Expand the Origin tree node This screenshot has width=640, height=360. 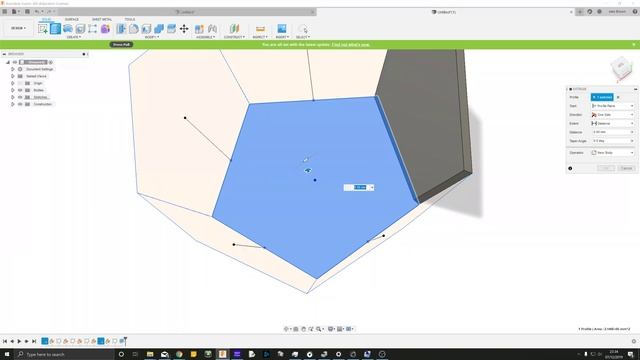pos(13,83)
